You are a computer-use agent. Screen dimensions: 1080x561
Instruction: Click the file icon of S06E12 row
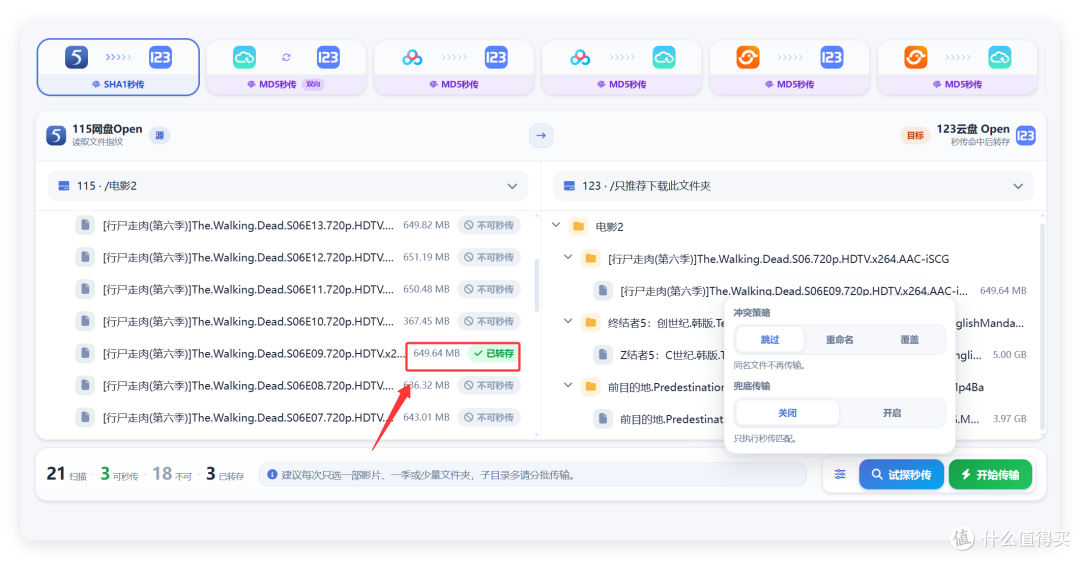(x=85, y=257)
